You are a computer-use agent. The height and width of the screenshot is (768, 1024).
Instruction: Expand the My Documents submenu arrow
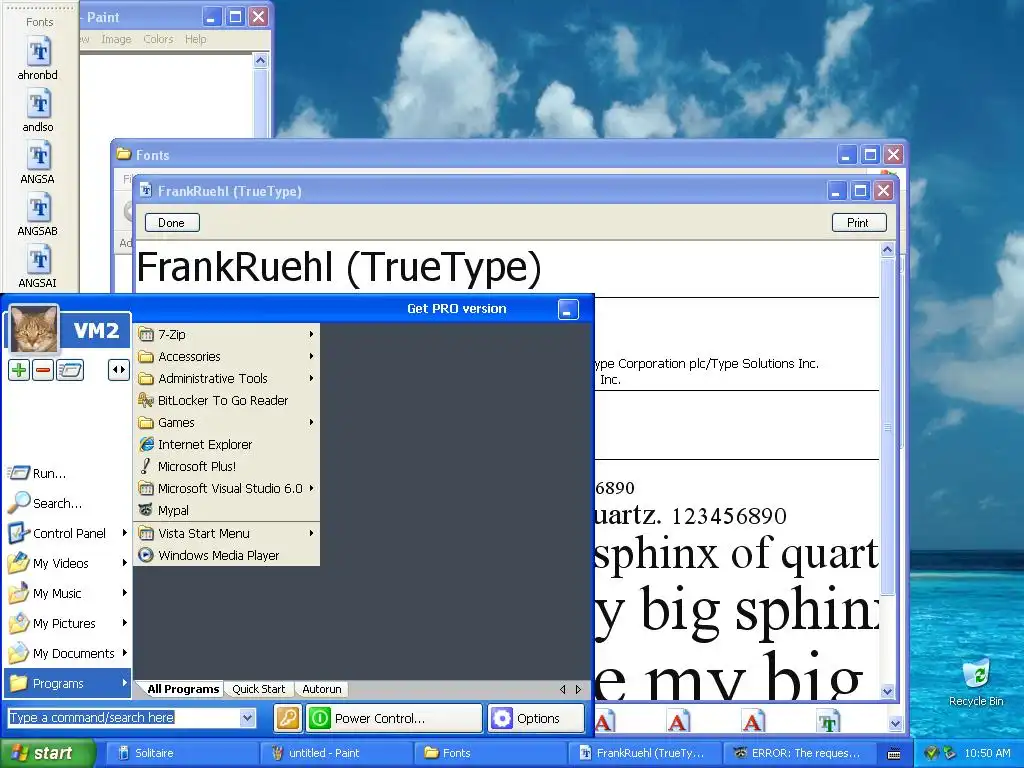(x=124, y=653)
